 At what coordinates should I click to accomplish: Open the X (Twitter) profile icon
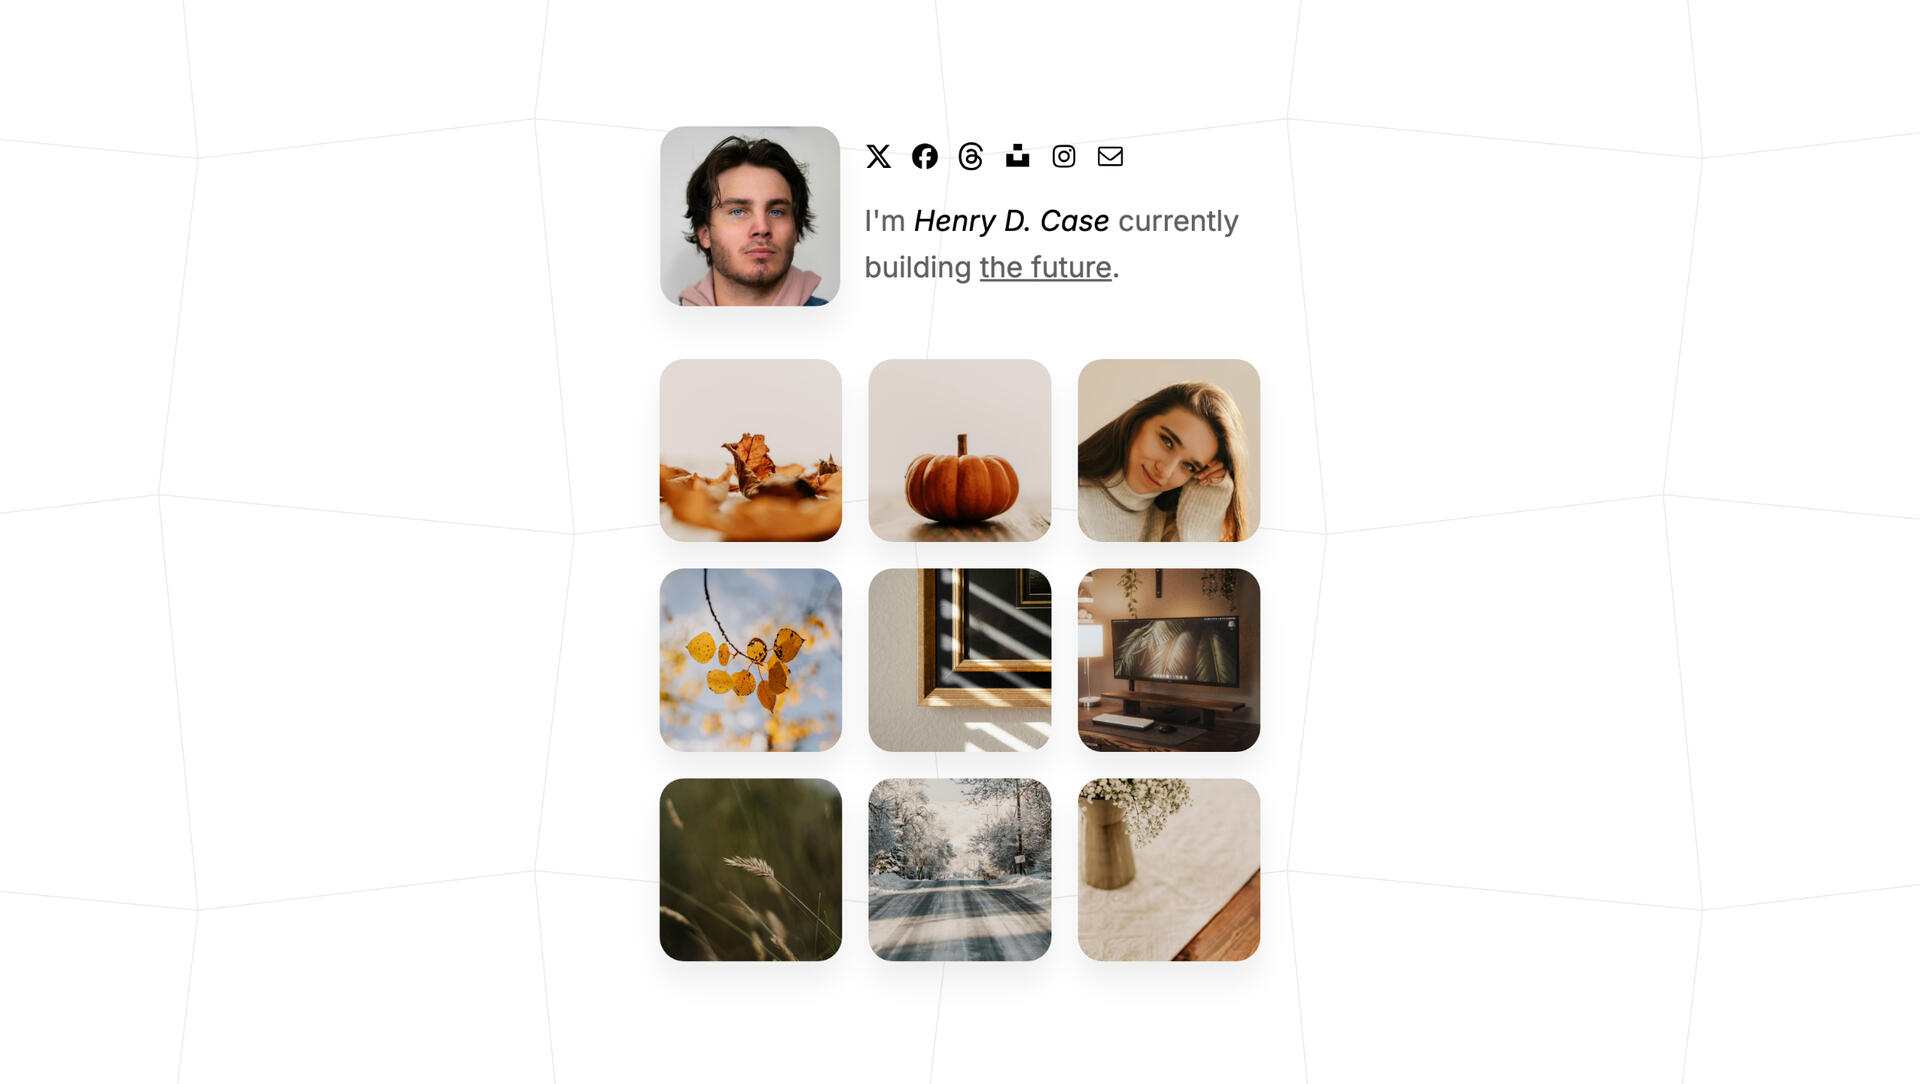point(878,156)
